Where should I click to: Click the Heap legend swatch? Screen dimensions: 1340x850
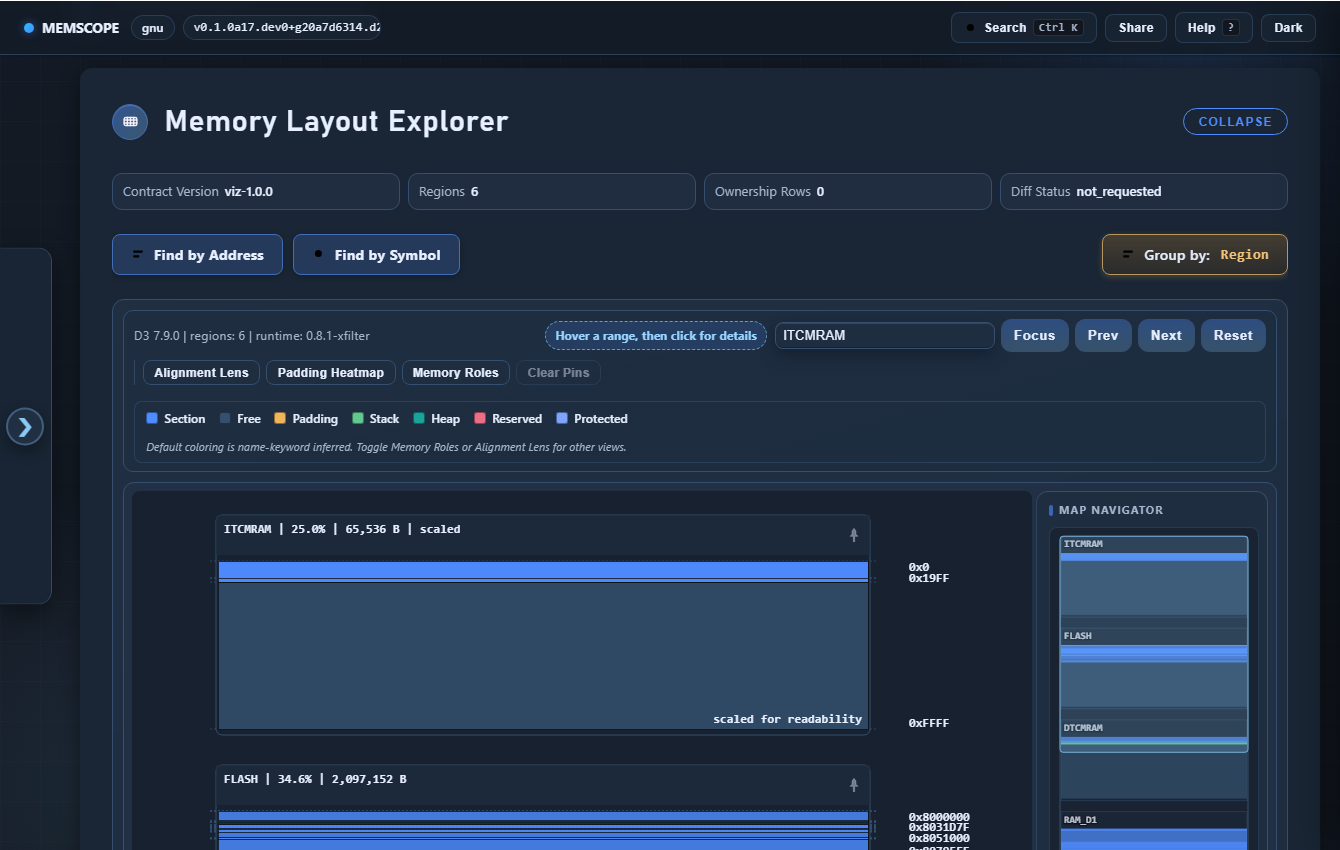point(419,419)
